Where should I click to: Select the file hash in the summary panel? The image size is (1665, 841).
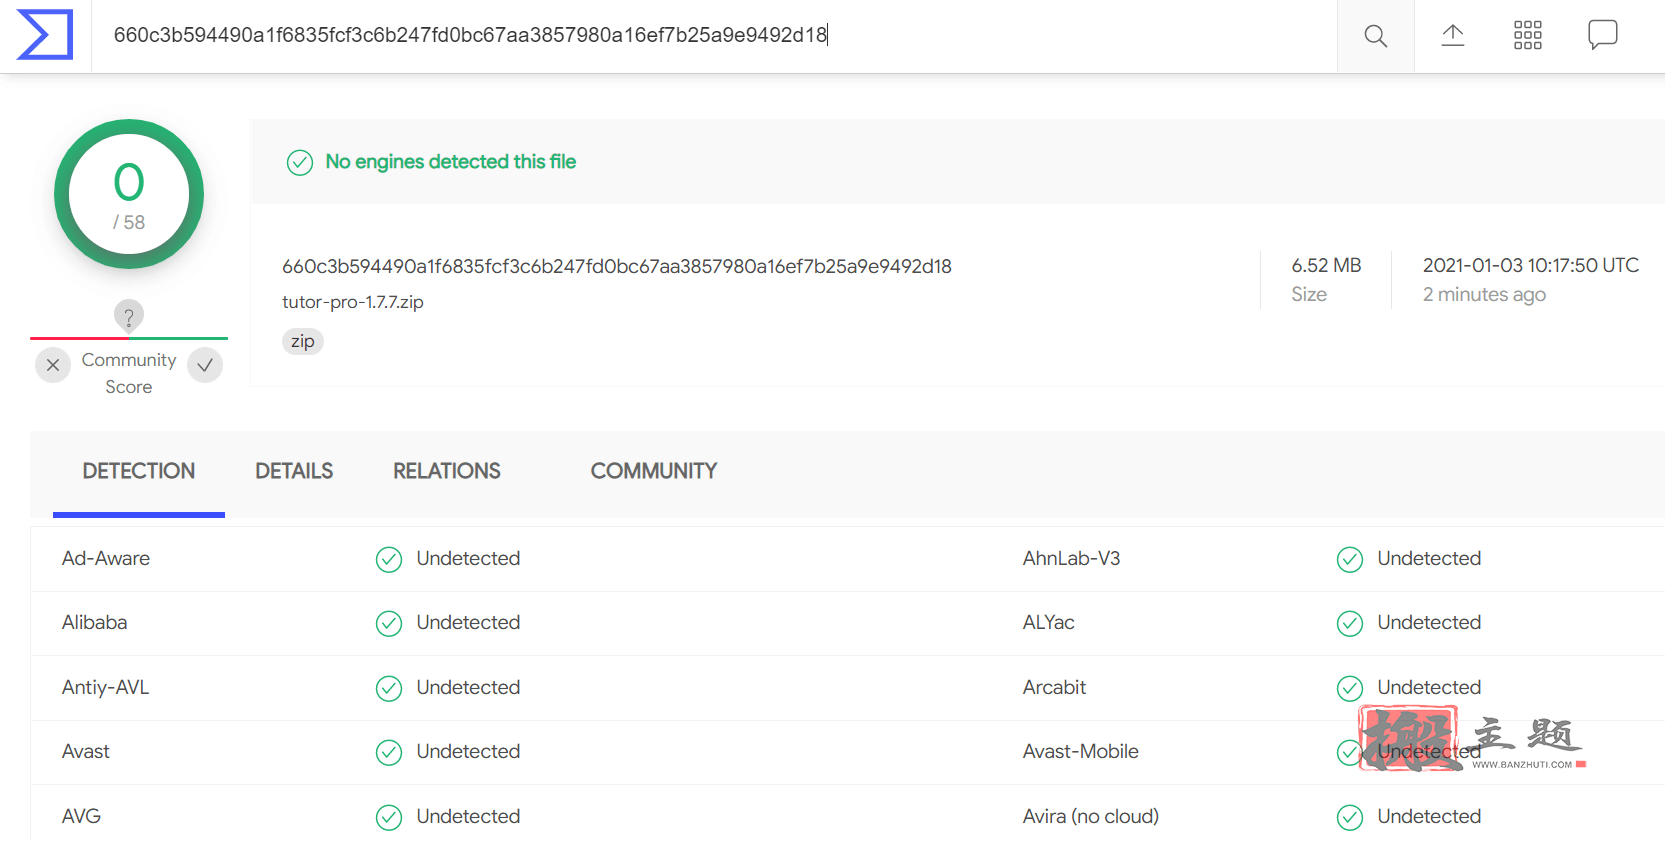pos(617,266)
